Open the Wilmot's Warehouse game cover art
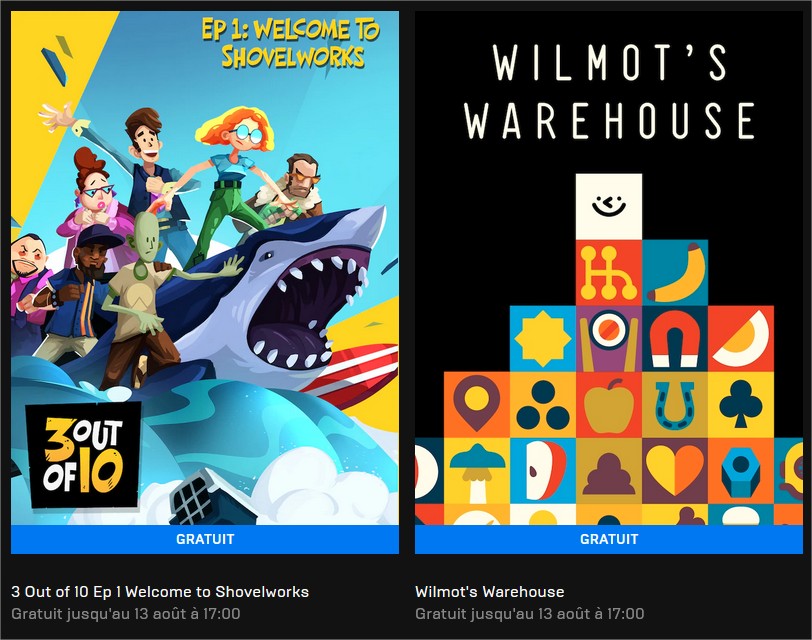The height and width of the screenshot is (640, 812). (609, 268)
